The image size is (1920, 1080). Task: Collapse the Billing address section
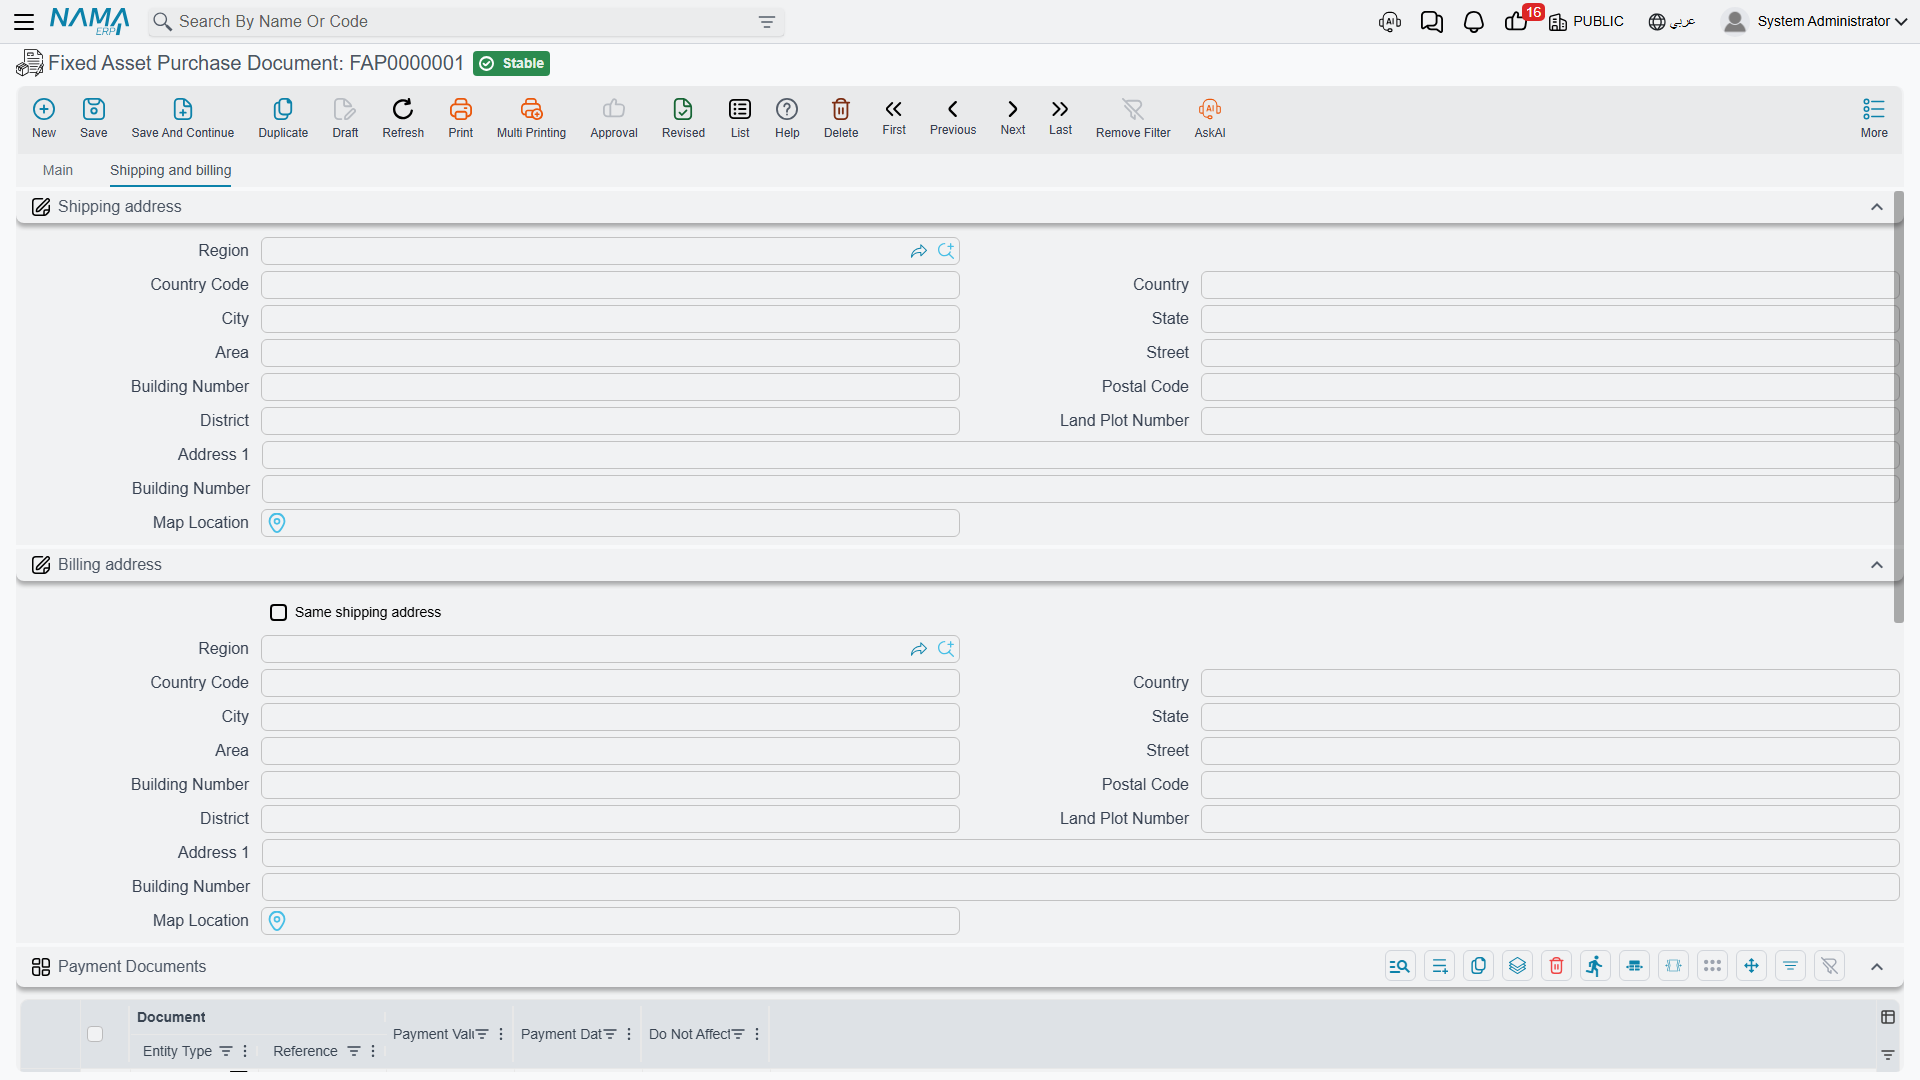1877,565
